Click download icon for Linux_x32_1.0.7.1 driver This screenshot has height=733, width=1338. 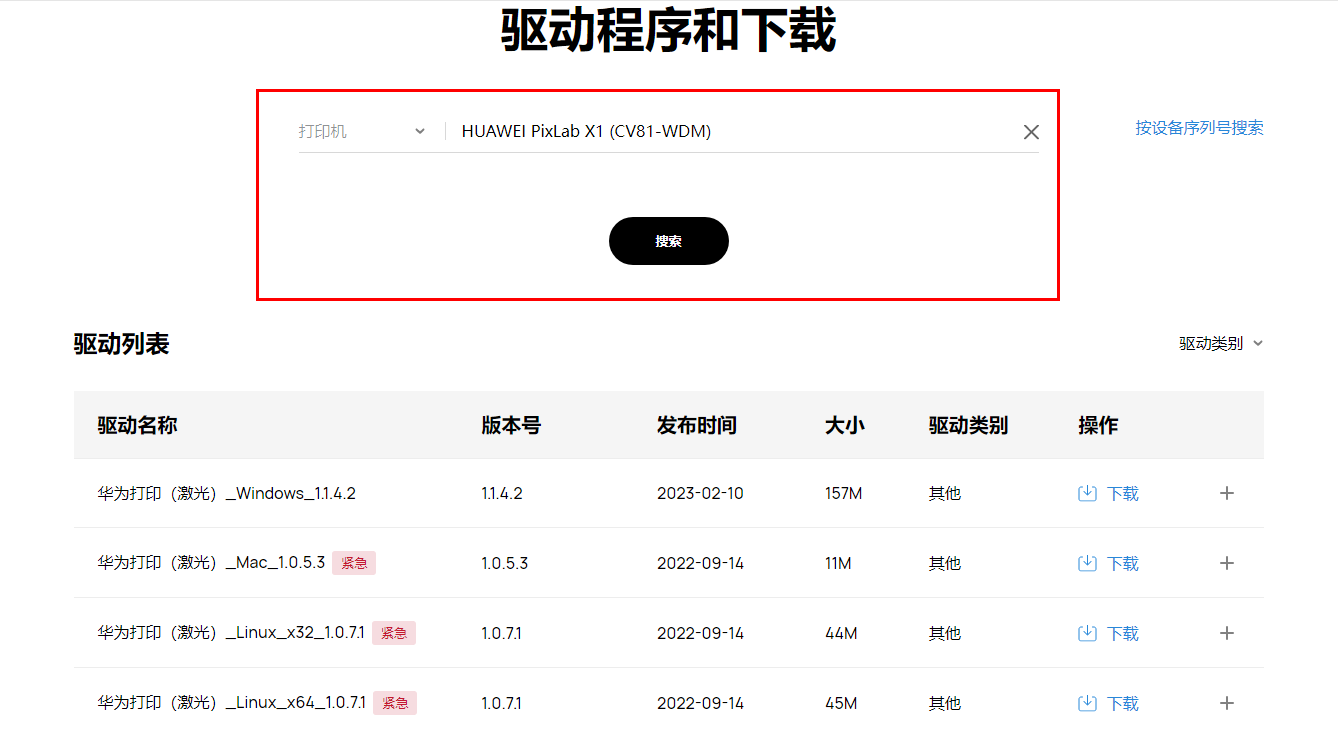1087,633
